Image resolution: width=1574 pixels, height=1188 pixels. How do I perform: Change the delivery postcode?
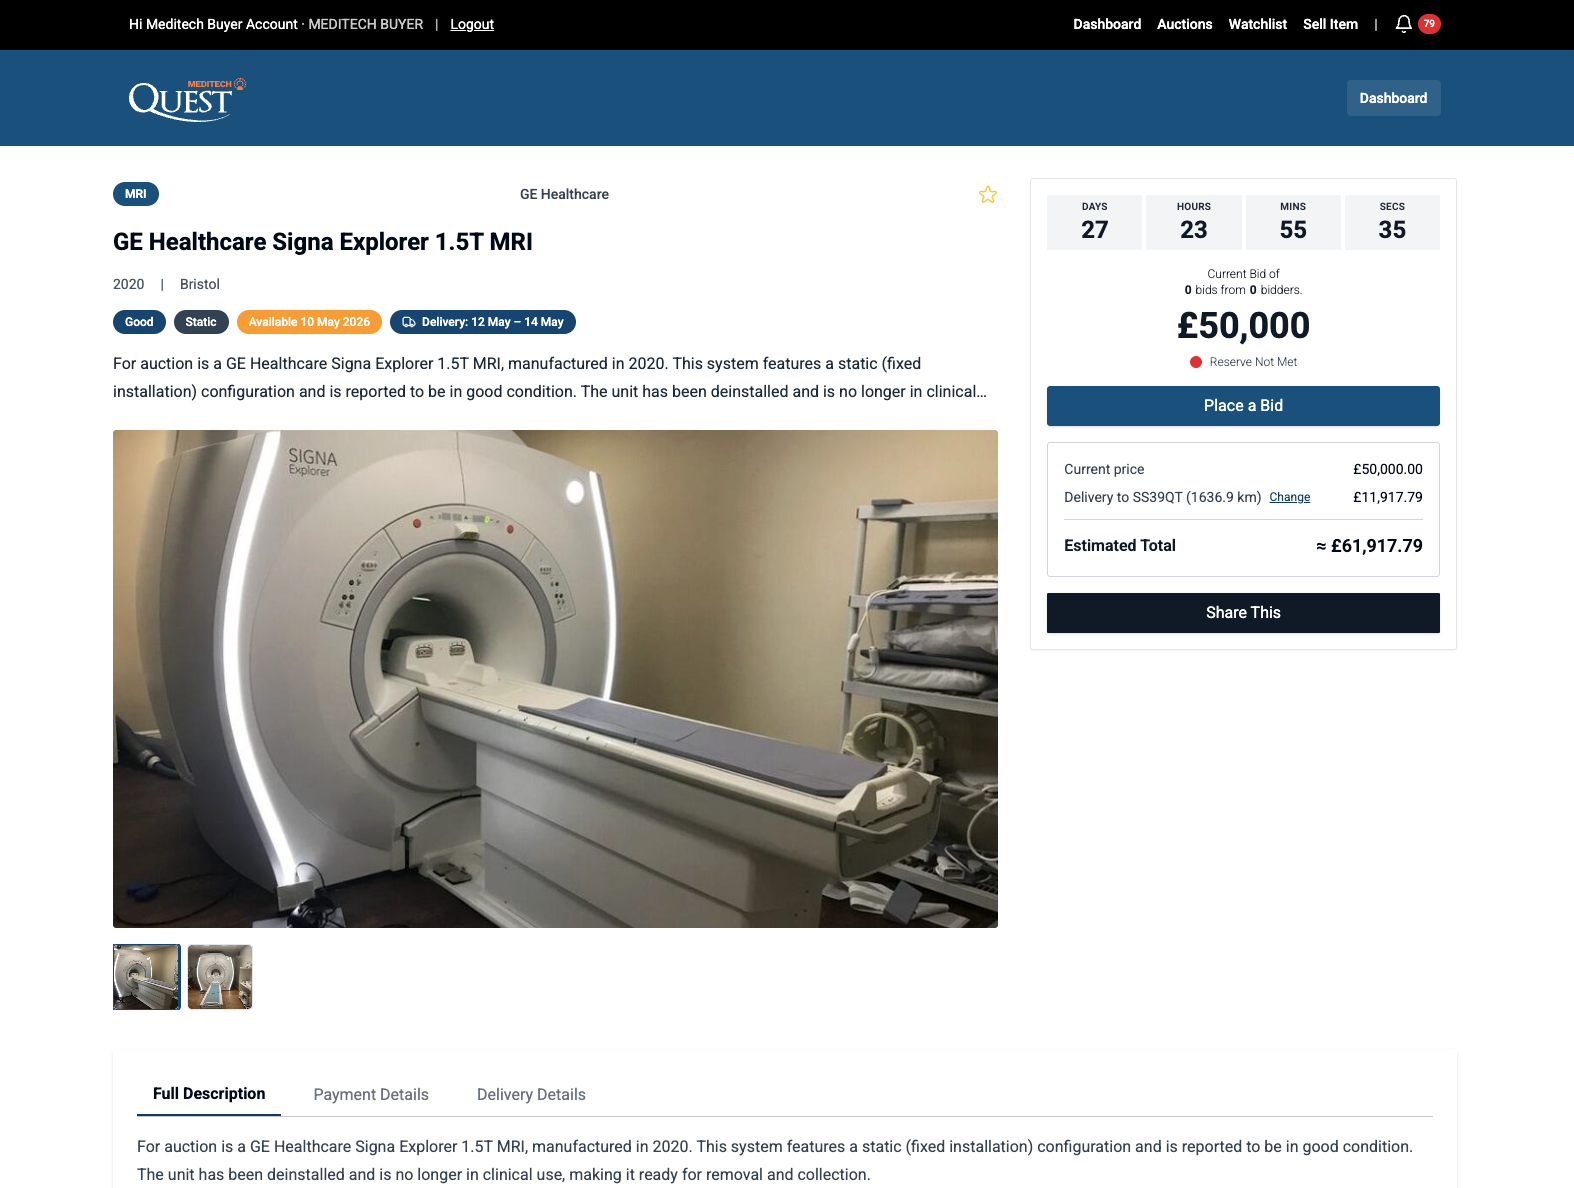(1289, 497)
